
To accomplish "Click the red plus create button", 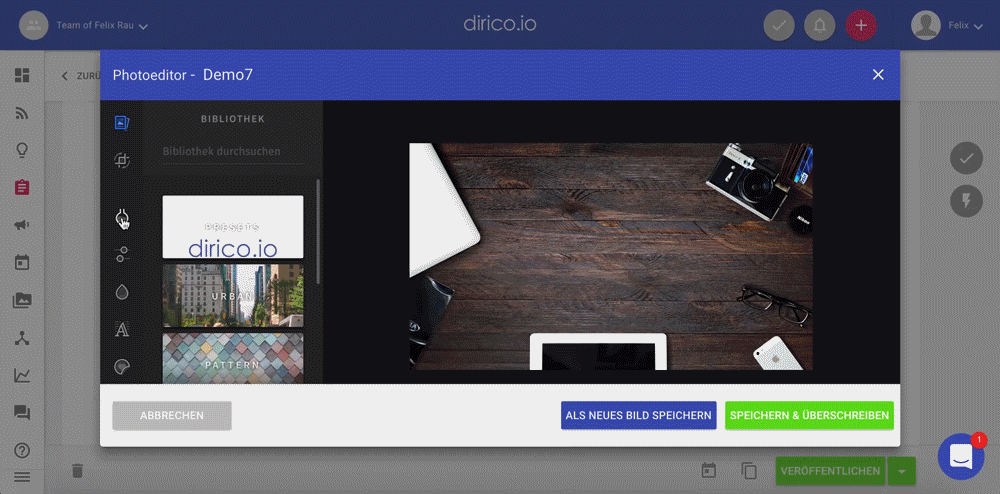I will [x=861, y=25].
